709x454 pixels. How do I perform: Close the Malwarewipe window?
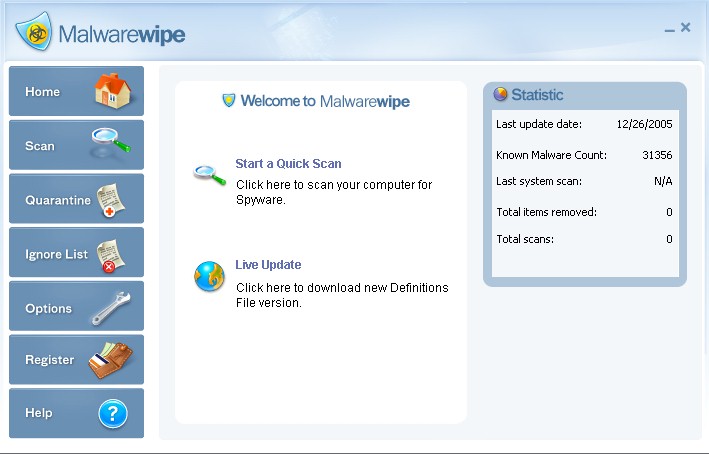point(685,28)
